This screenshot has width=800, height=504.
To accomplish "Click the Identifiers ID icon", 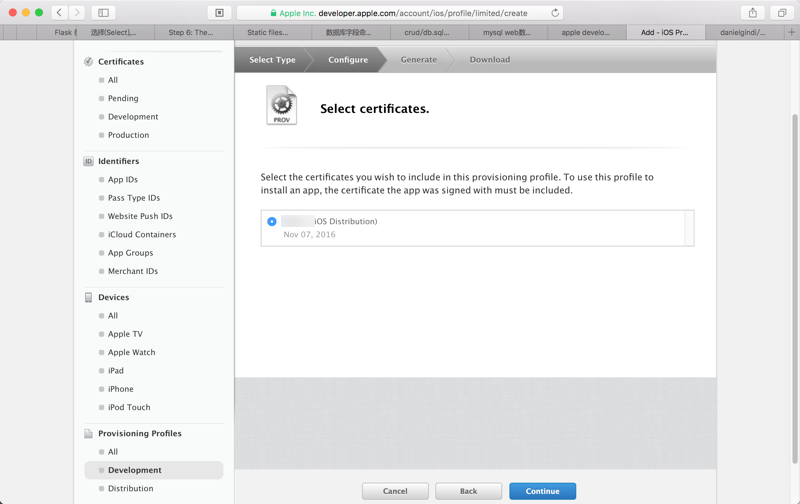I will pyautogui.click(x=88, y=161).
